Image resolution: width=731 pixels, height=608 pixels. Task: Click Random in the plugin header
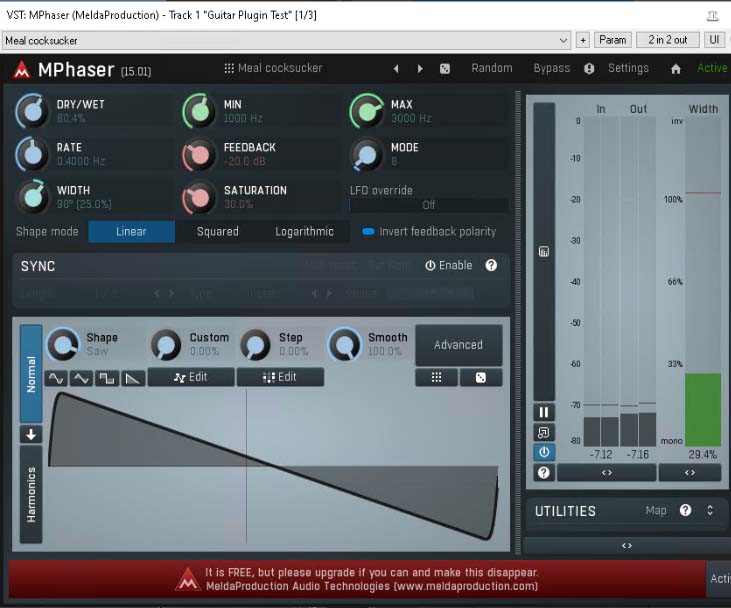[492, 69]
